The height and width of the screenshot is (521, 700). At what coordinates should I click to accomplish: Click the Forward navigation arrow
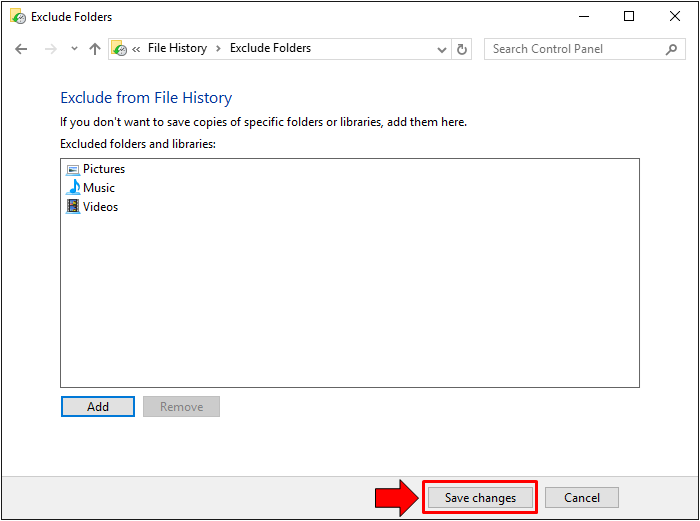(x=50, y=49)
